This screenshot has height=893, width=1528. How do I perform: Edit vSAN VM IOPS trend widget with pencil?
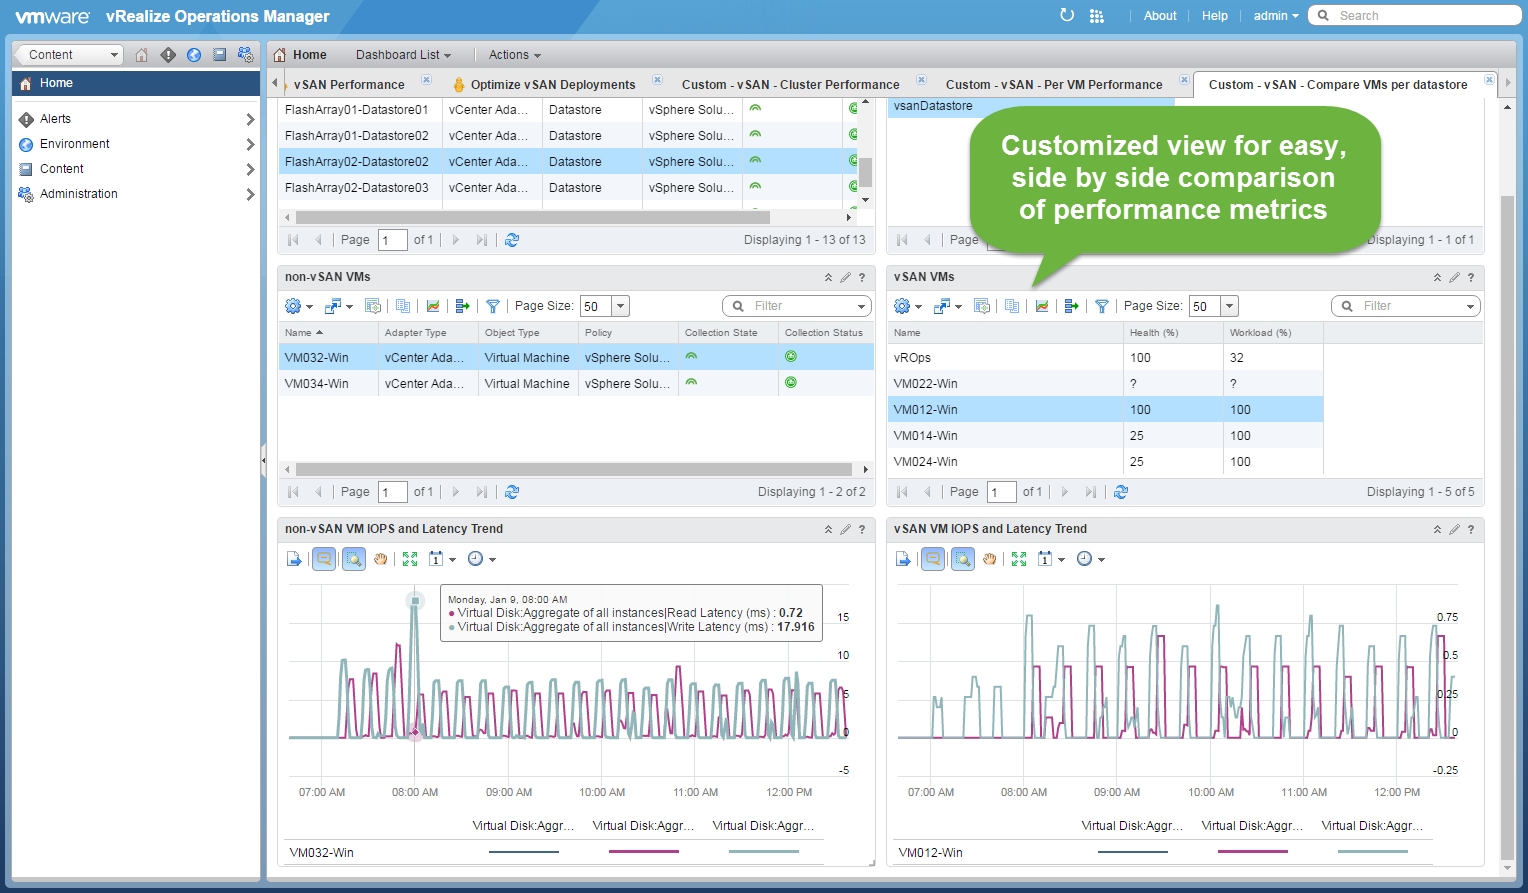[1454, 529]
